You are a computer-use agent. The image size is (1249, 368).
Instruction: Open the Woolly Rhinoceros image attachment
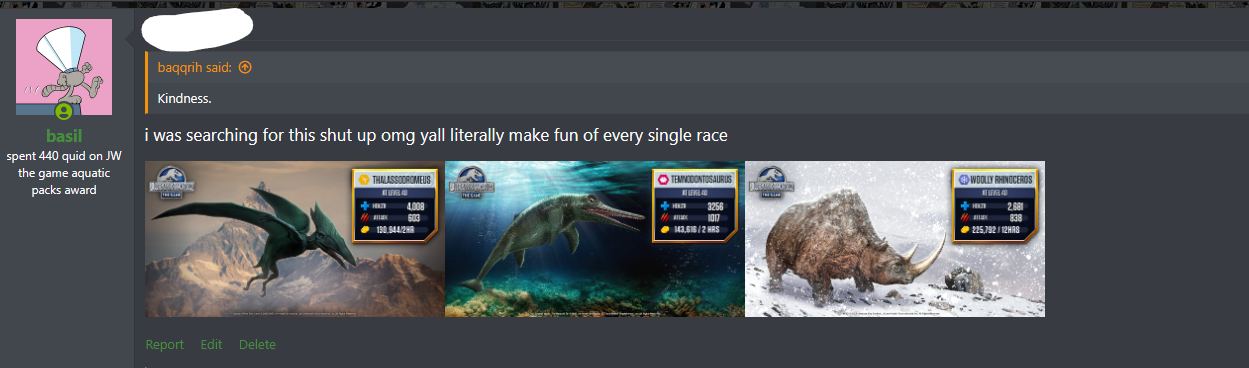895,239
